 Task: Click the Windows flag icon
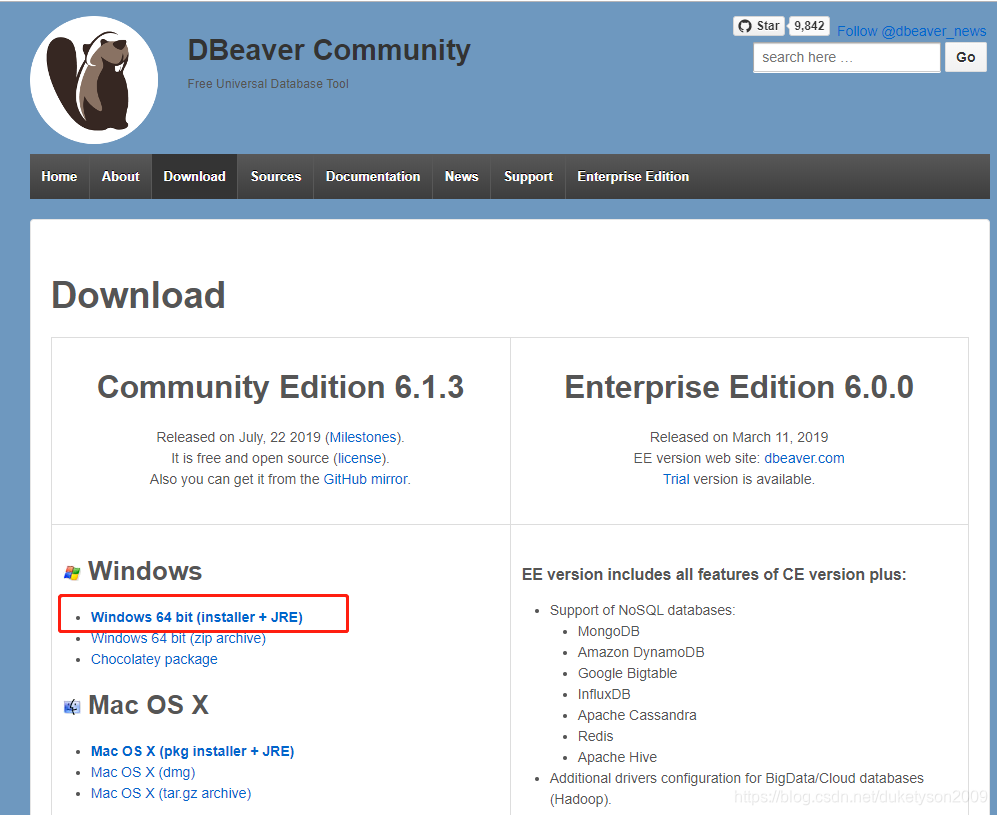pyautogui.click(x=72, y=573)
